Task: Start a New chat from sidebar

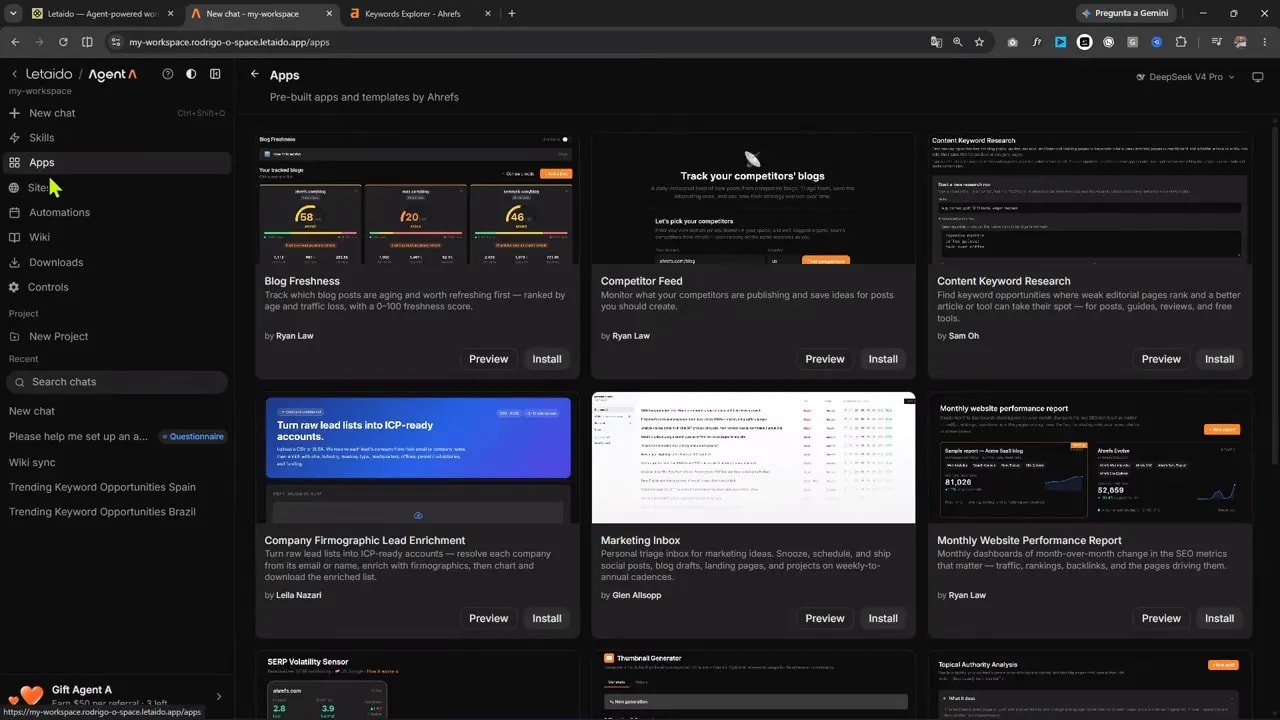Action: point(117,113)
